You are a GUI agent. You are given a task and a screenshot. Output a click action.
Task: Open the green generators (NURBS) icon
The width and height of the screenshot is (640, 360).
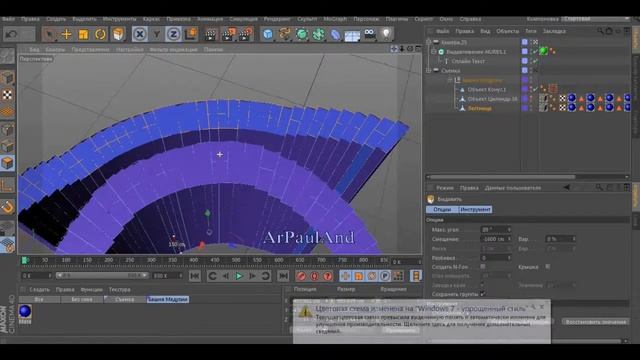[302, 34]
